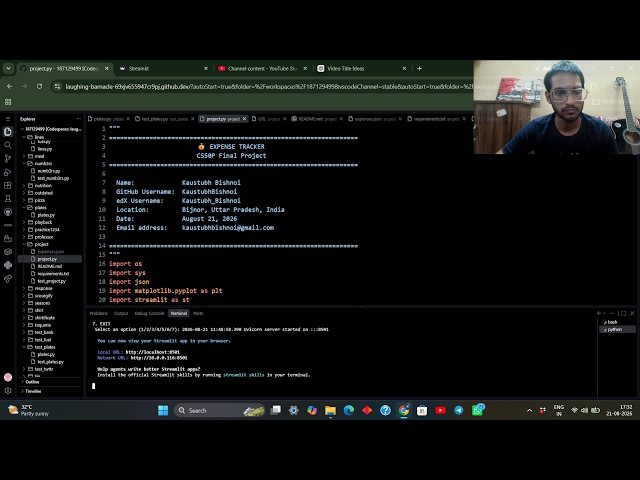Open test_project.py in file tree

(x=51, y=281)
